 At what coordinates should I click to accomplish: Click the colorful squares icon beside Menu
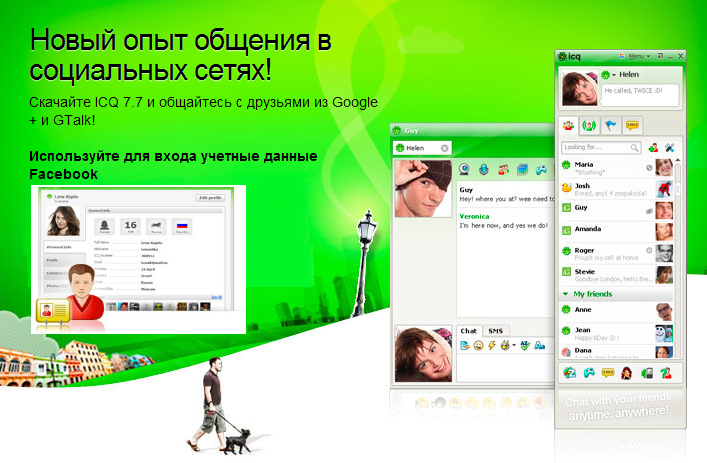tap(622, 56)
